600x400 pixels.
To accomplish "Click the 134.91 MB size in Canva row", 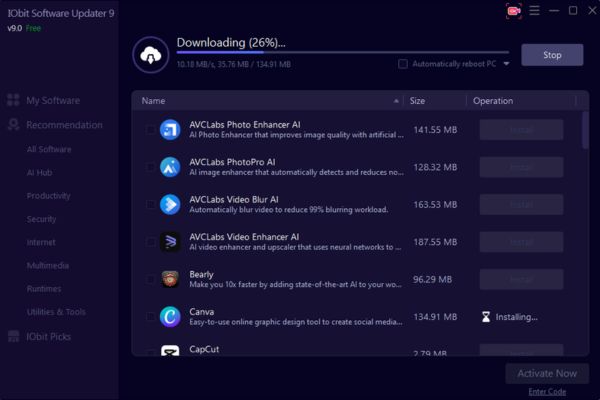I will [435, 317].
